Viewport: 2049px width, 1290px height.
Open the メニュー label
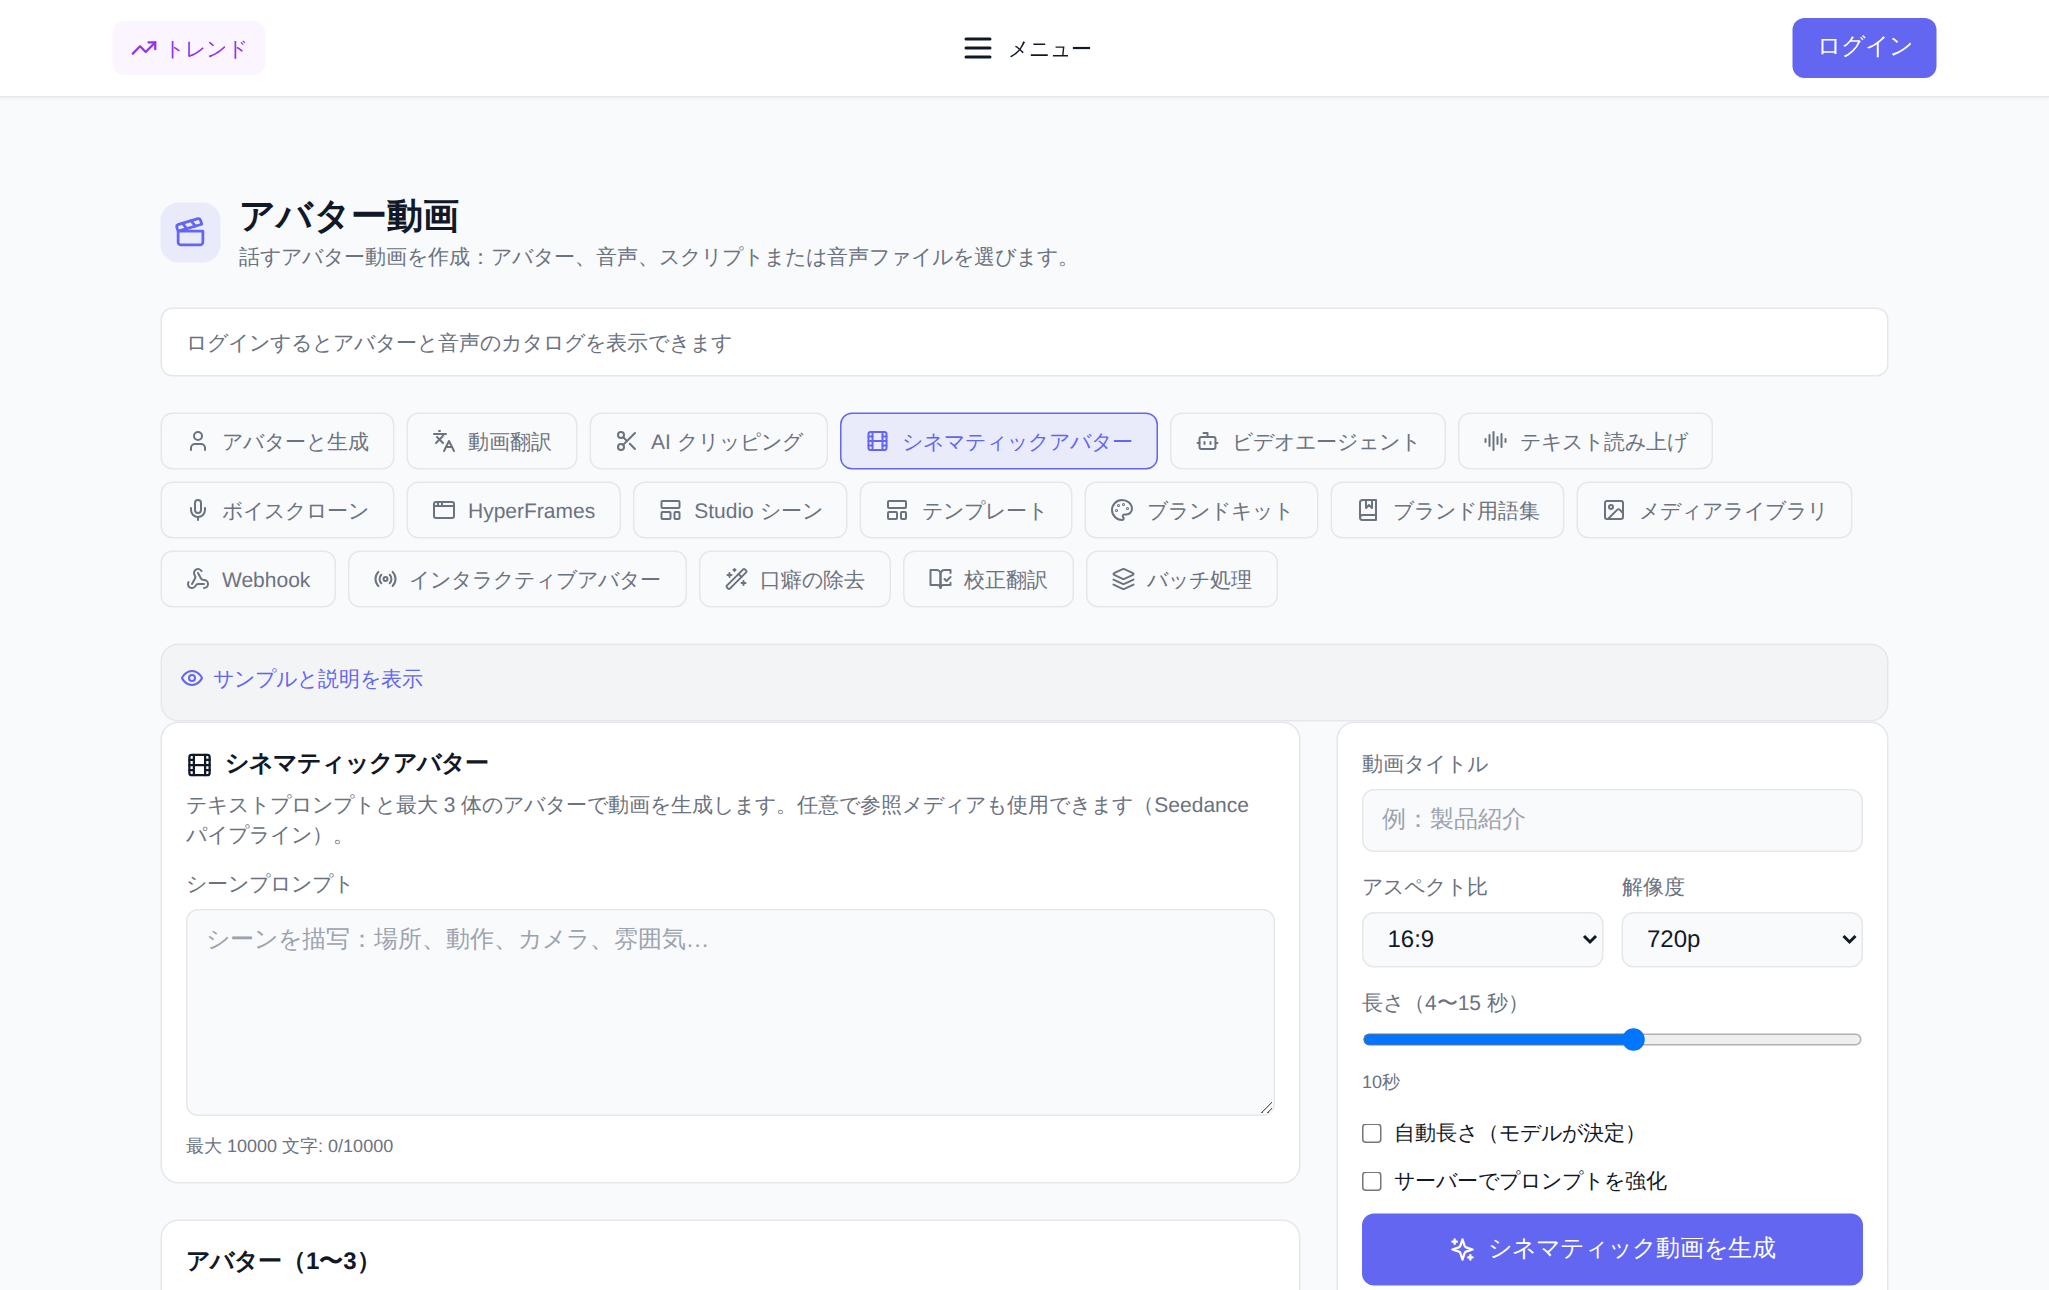[1049, 49]
